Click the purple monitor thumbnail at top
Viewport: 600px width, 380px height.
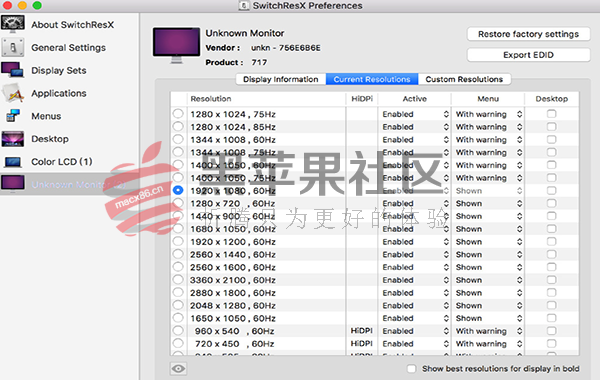[x=176, y=45]
